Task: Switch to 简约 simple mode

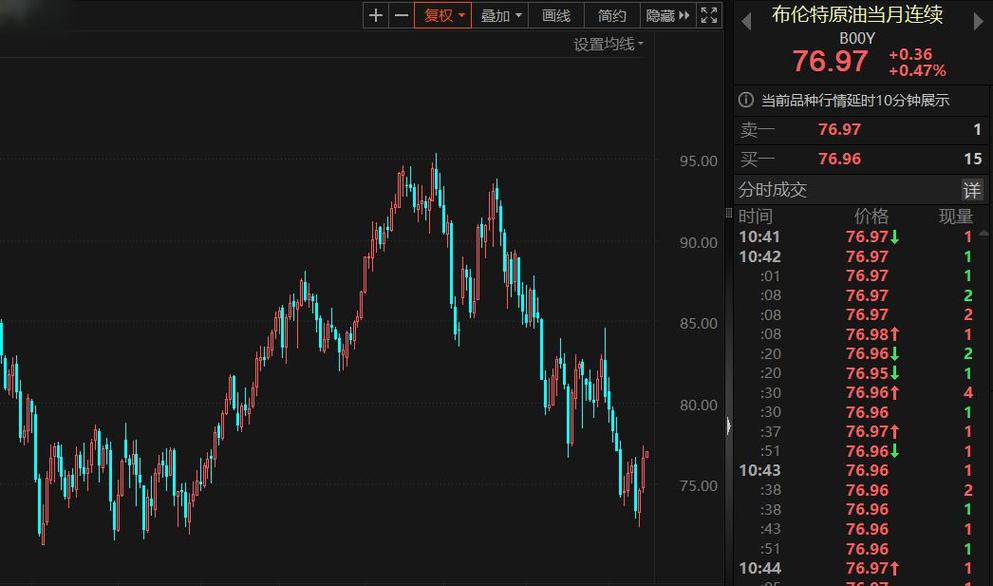Action: (612, 15)
